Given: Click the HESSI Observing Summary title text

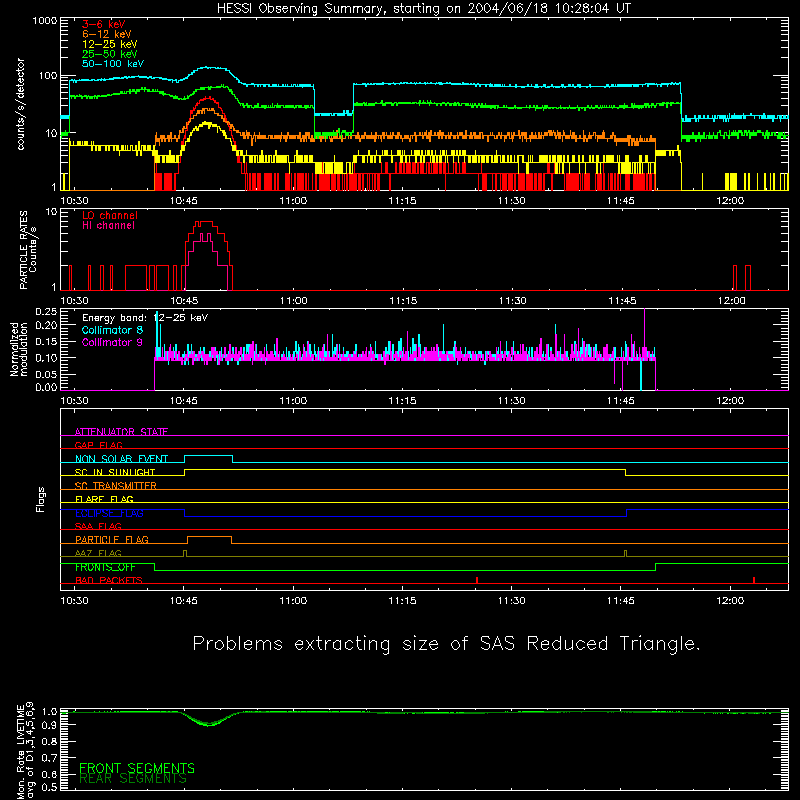Looking at the screenshot, I should click(423, 9).
